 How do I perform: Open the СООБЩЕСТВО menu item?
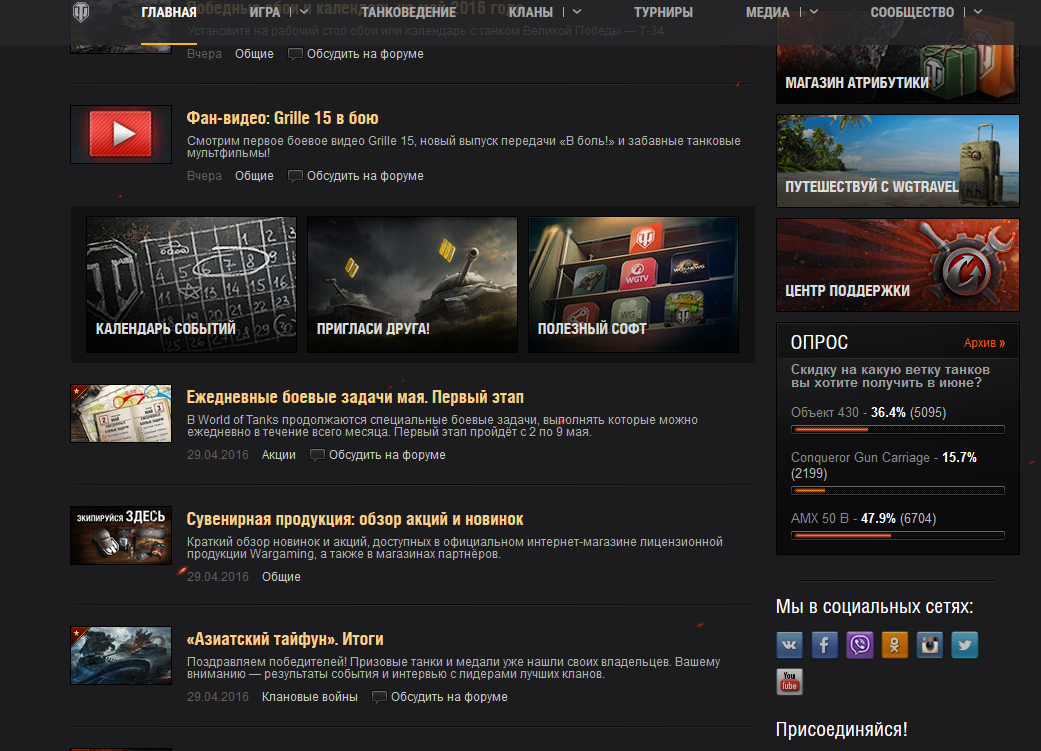click(912, 12)
